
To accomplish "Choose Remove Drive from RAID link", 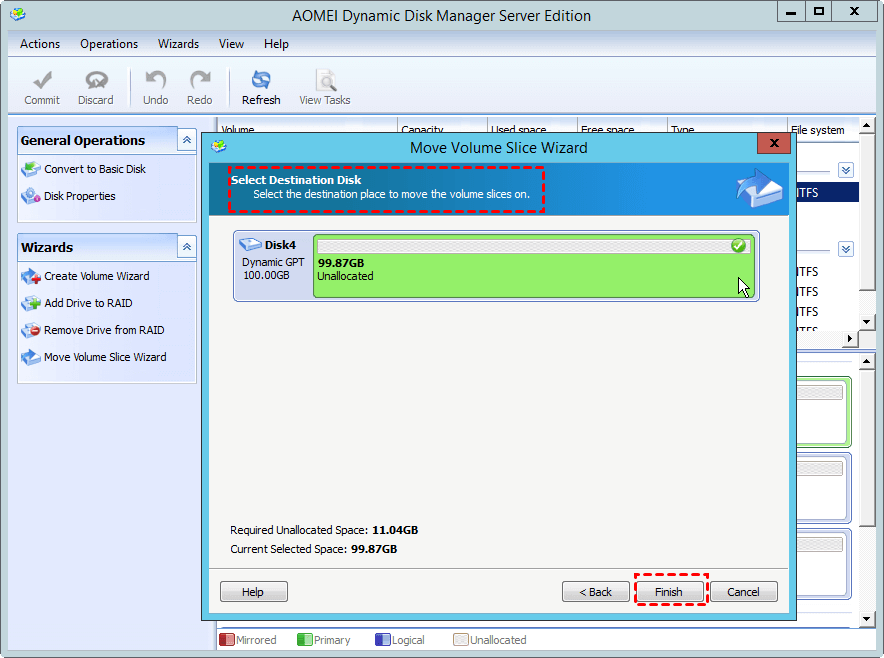I will coord(104,330).
